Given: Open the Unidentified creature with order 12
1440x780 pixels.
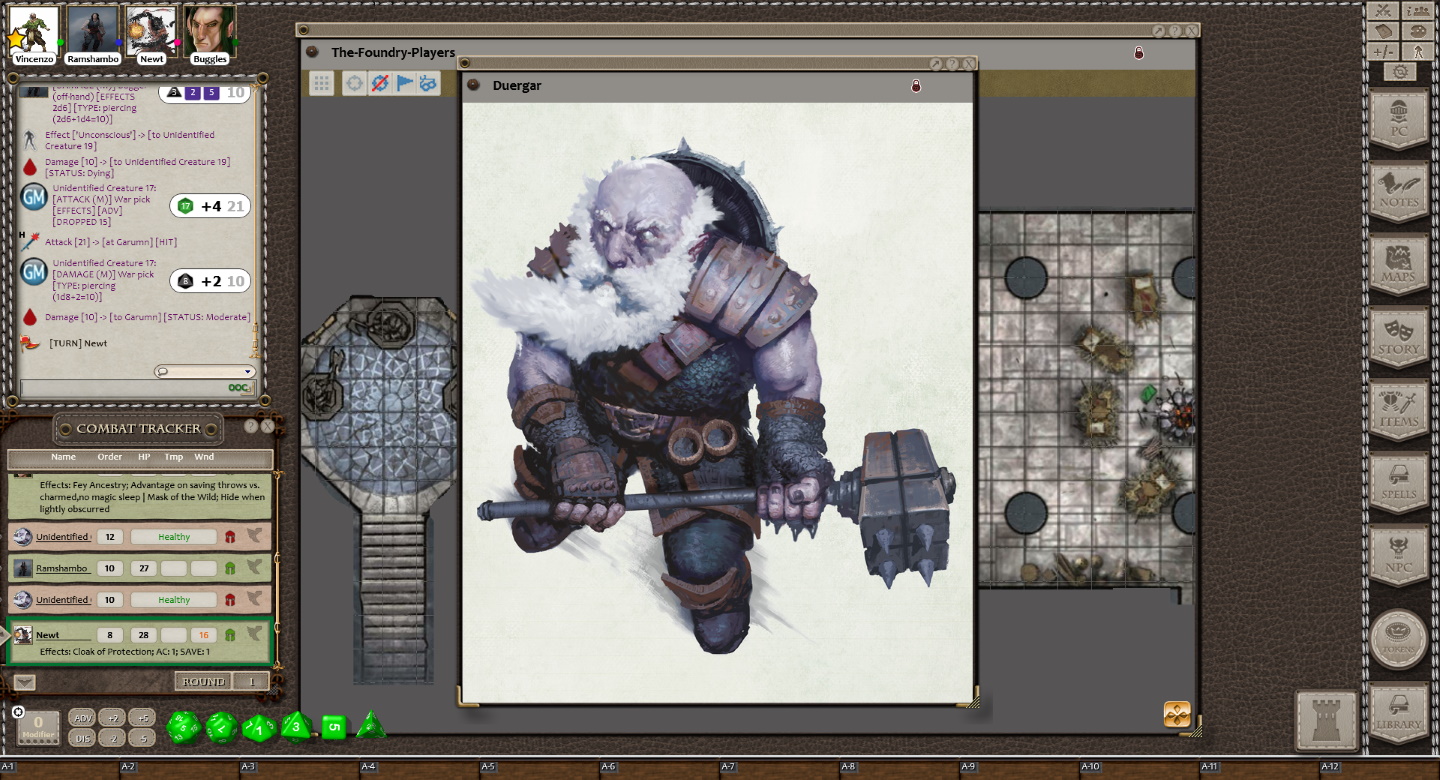Looking at the screenshot, I should click(62, 537).
